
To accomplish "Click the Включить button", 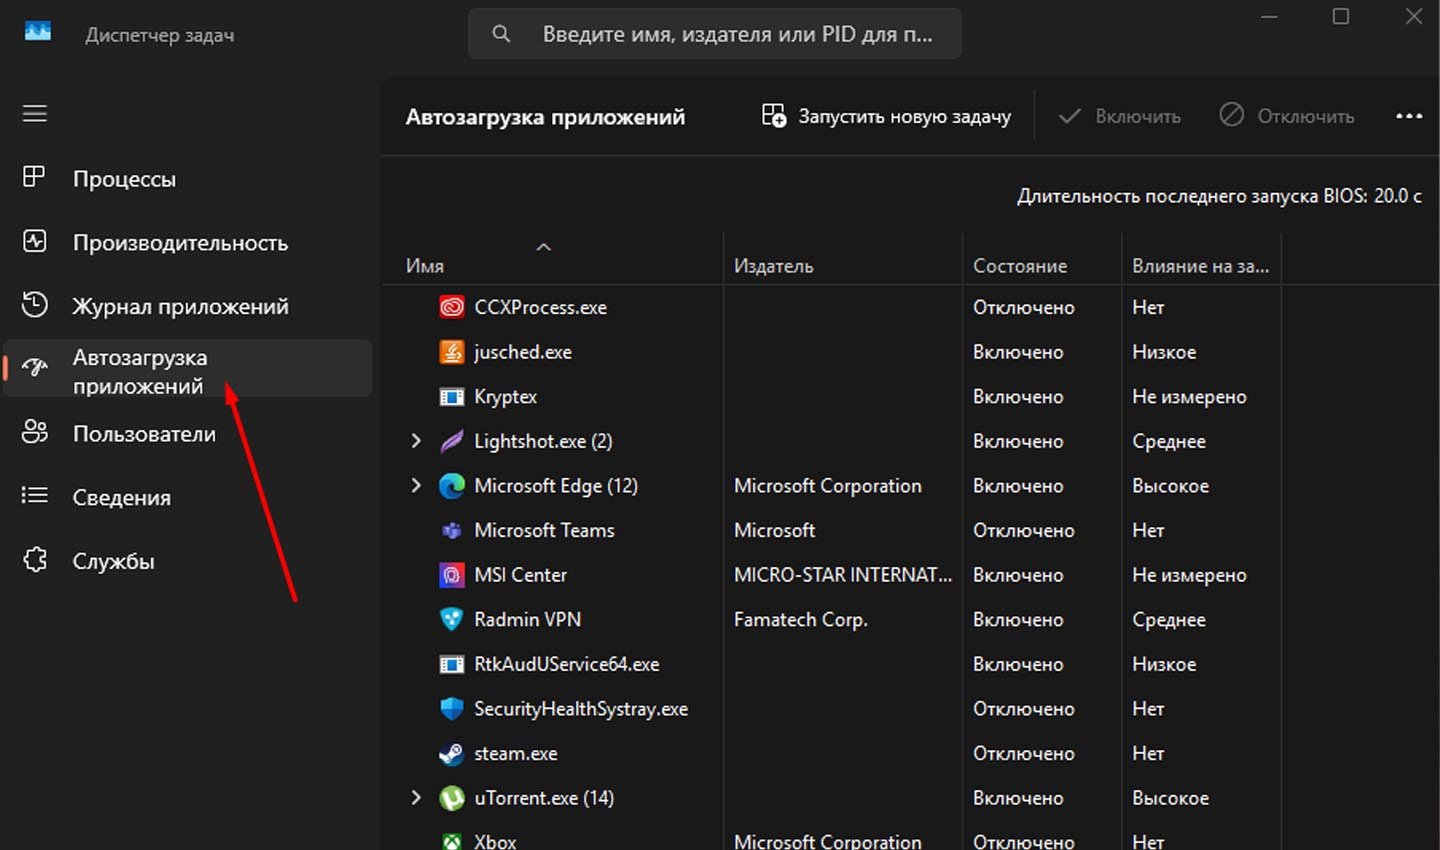I will (x=1119, y=116).
